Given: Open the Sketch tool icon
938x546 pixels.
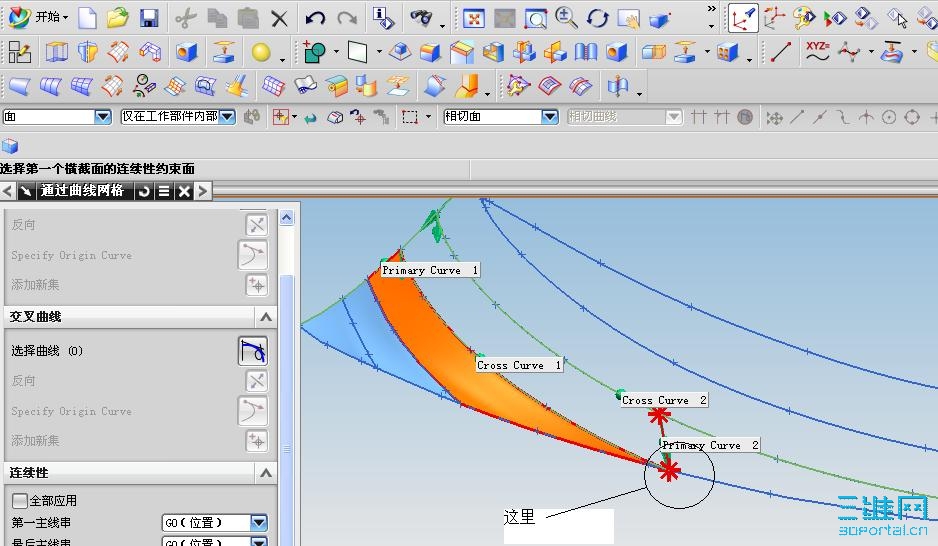Looking at the screenshot, I should pyautogui.click(x=19, y=53).
